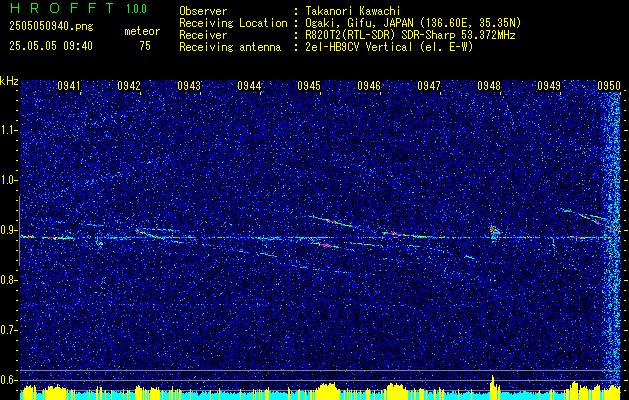Click the 0945 time marker
Viewport: 629px width, 400px height.
pyautogui.click(x=309, y=85)
